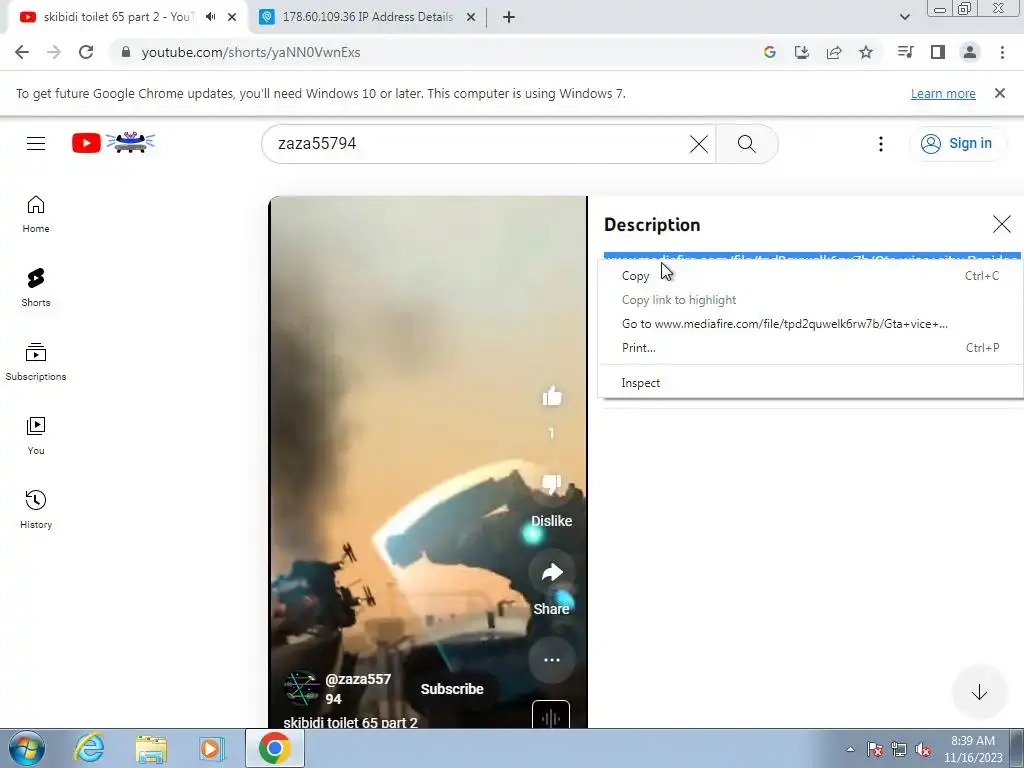Open the Chrome profile avatar
The image size is (1024, 768).
click(x=970, y=52)
